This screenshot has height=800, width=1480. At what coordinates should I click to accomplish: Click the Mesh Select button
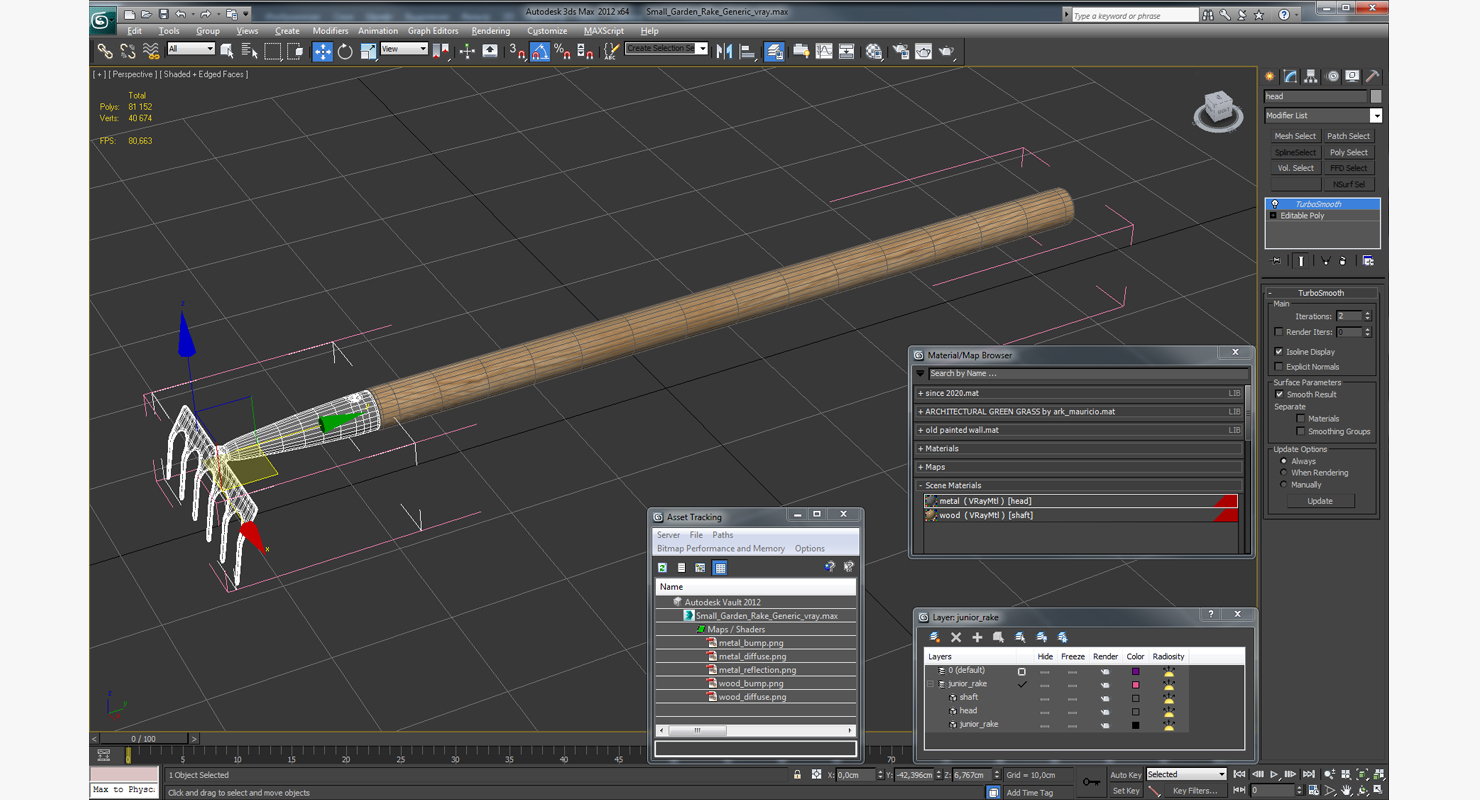[x=1295, y=137]
